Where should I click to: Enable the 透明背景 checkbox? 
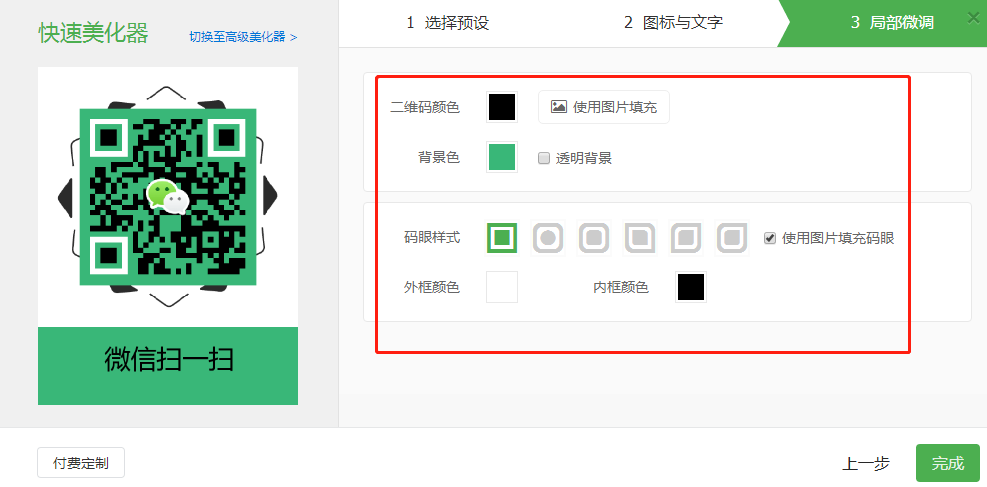544,159
